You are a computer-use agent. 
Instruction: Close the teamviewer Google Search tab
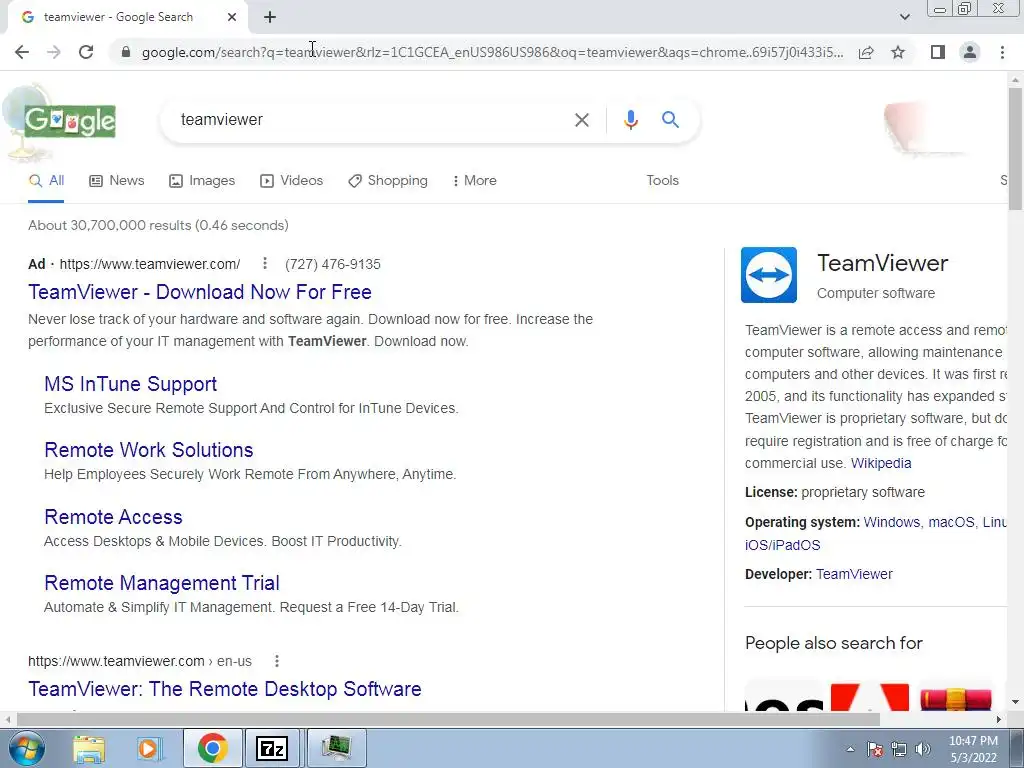[232, 18]
